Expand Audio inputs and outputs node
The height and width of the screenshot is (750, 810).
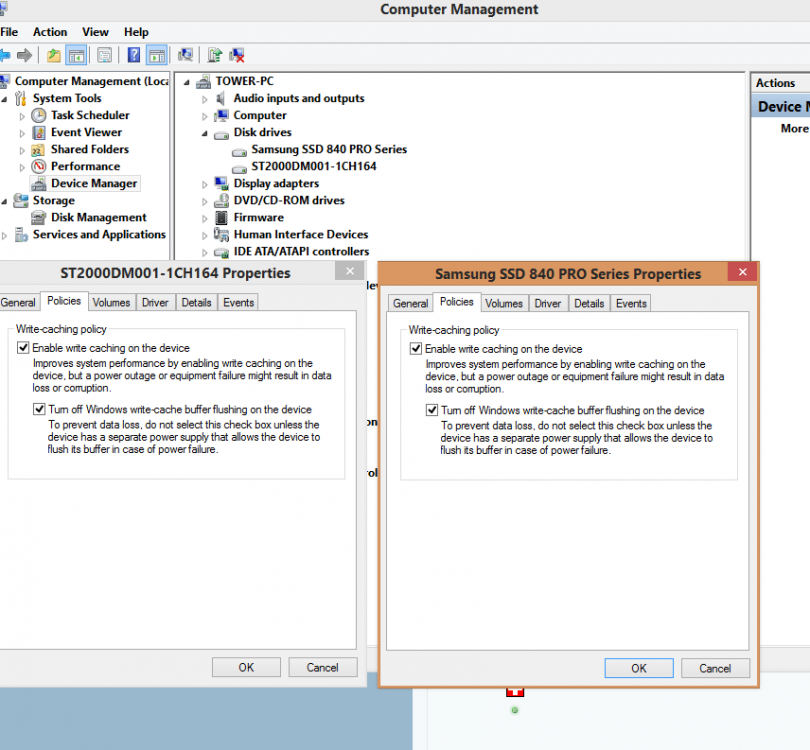pos(205,99)
